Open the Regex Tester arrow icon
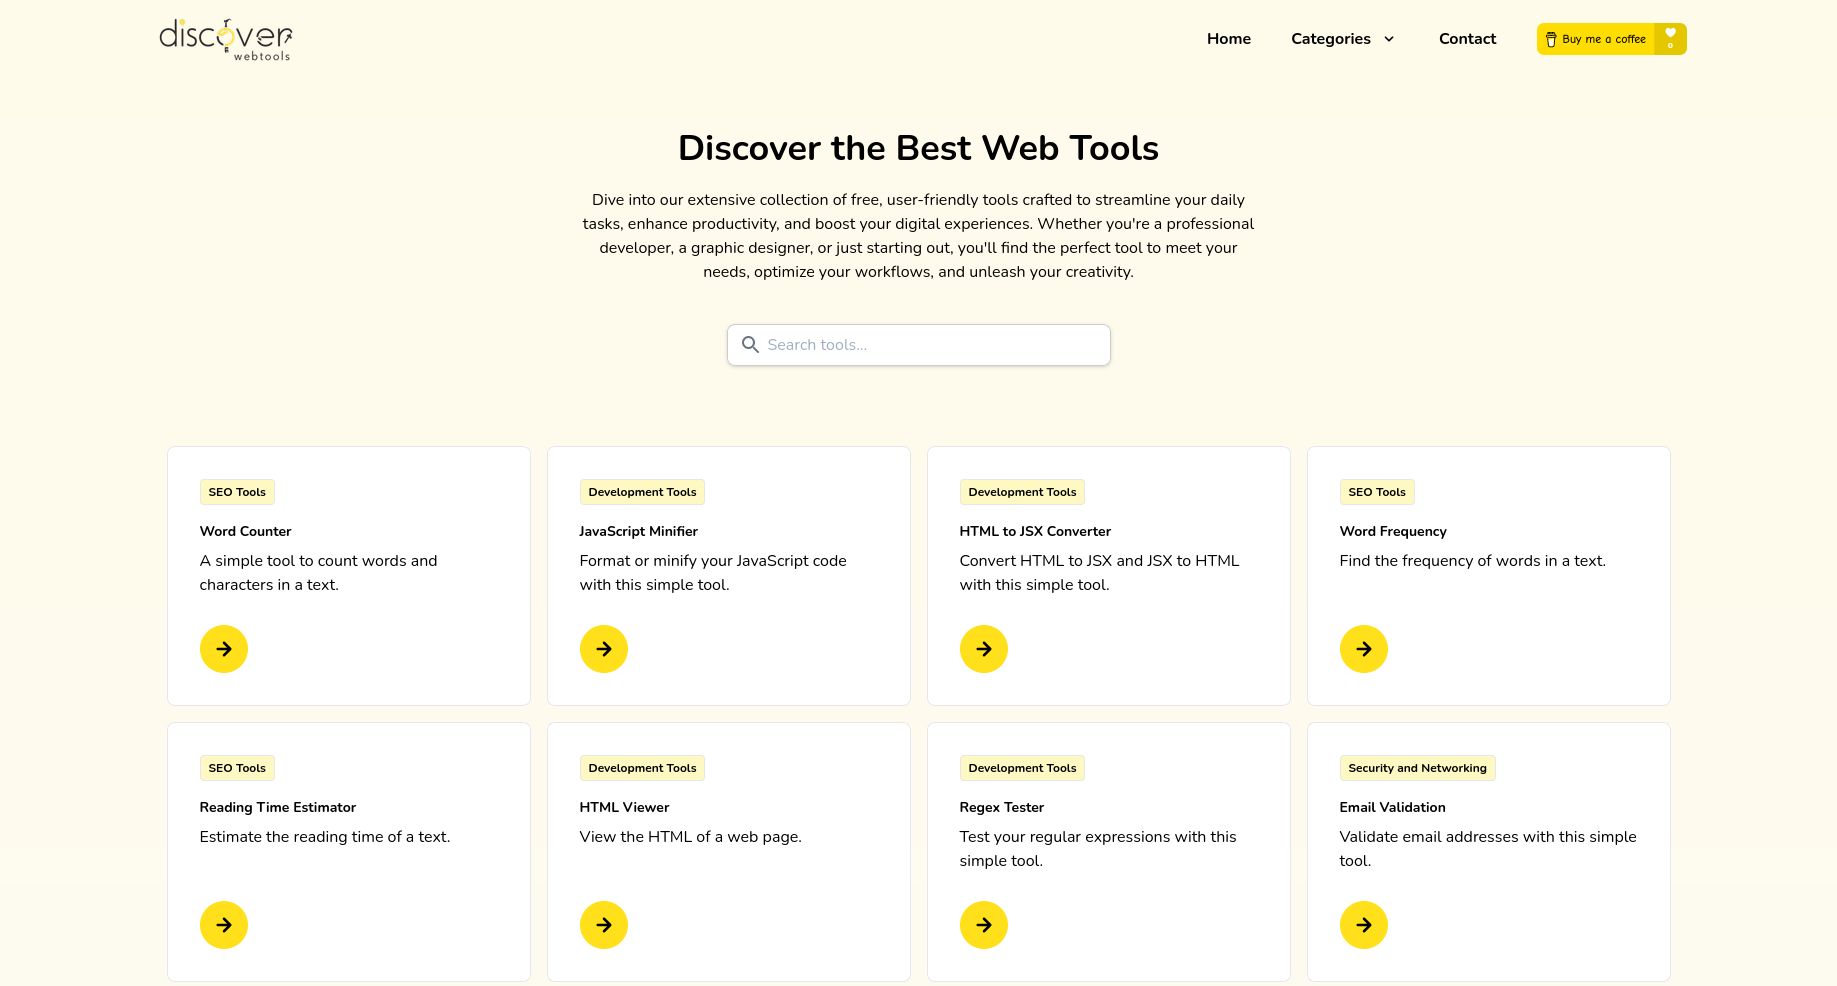Viewport: 1837px width, 986px height. 983,925
